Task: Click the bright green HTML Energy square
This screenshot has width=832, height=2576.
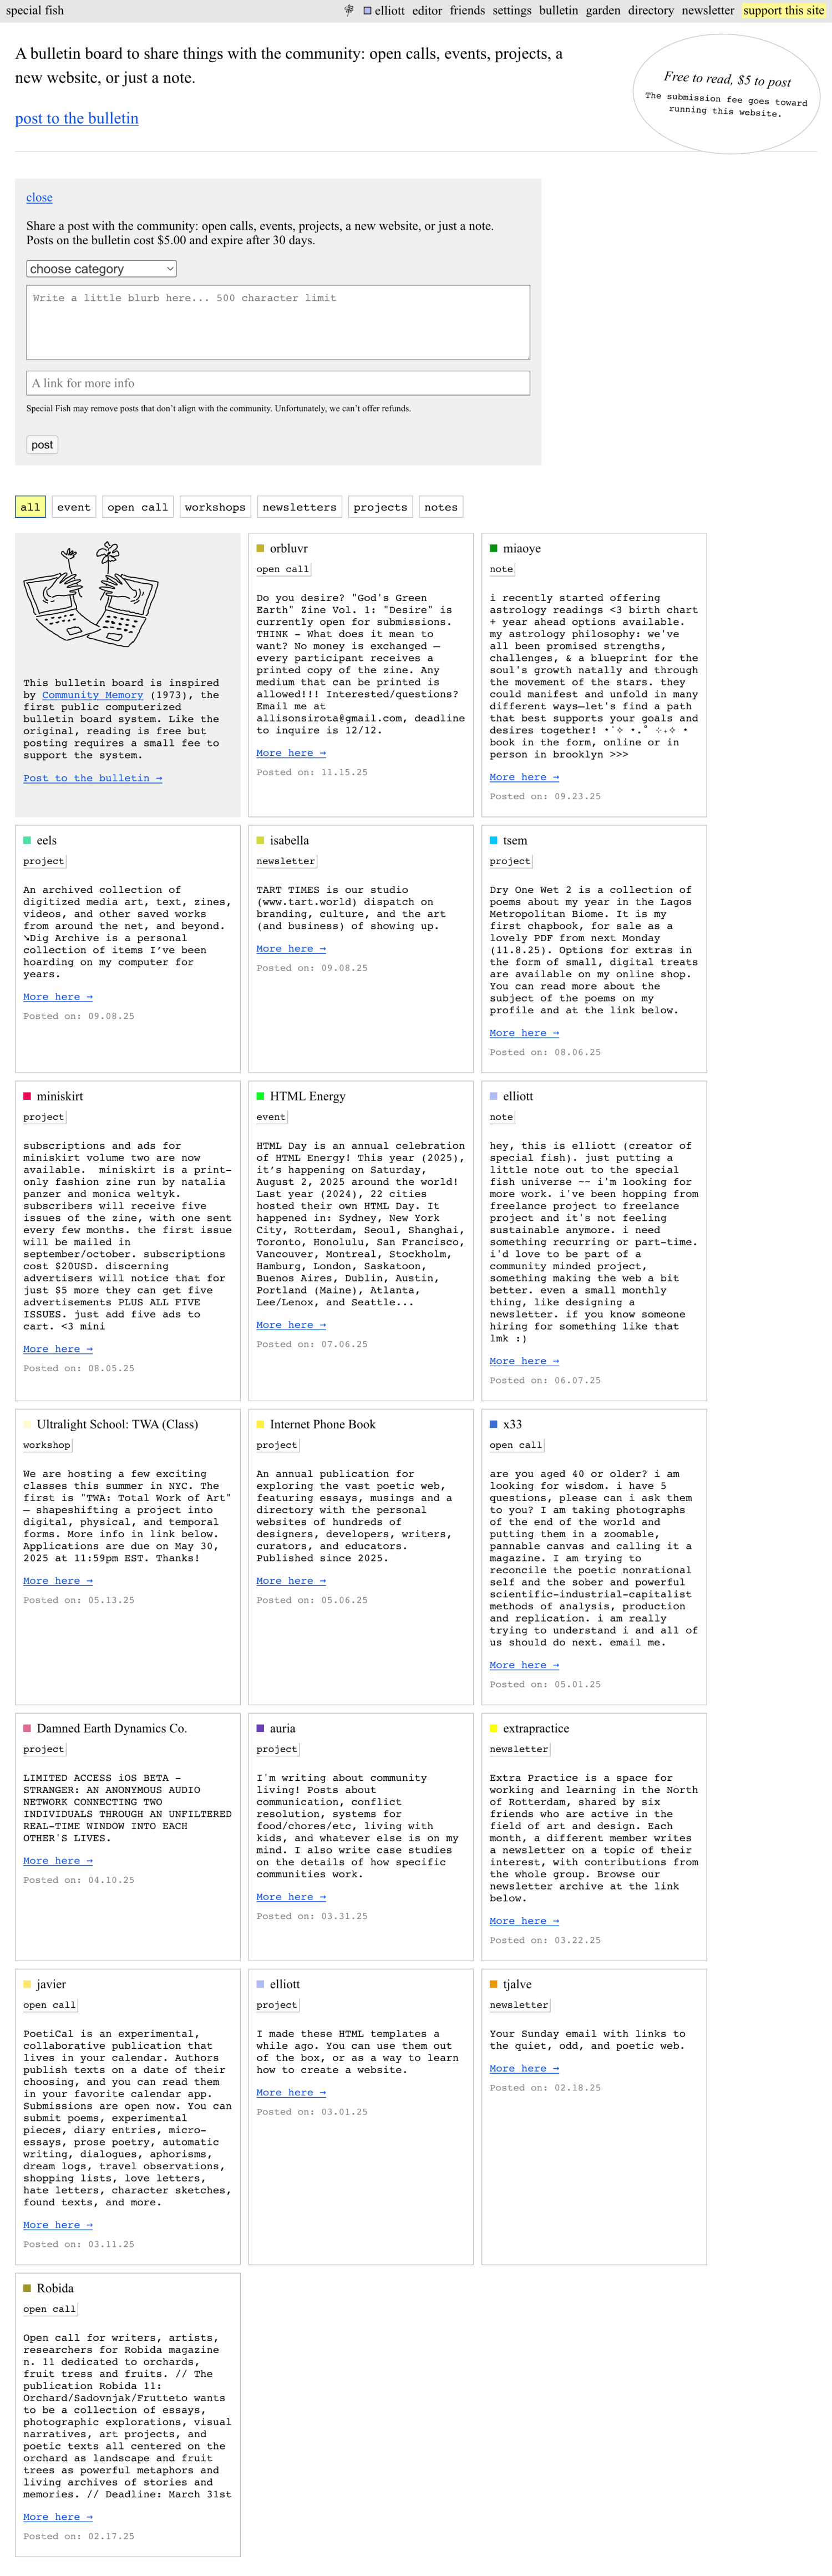Action: click(x=261, y=1096)
